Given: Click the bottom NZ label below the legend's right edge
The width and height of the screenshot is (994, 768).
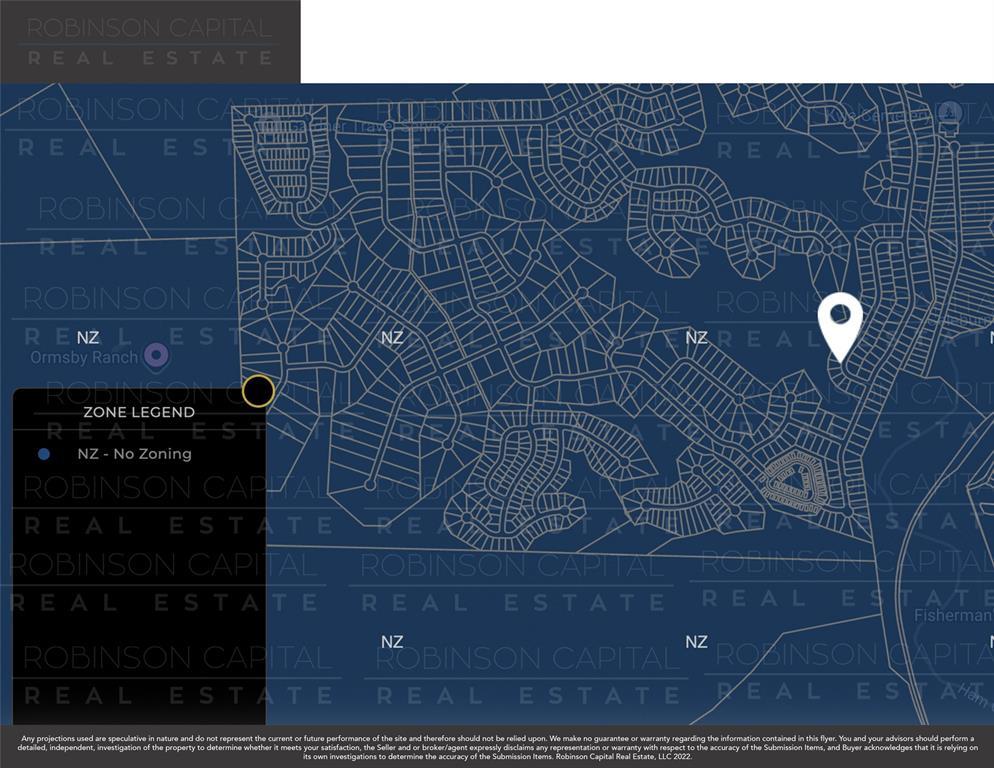Looking at the screenshot, I should coord(392,642).
